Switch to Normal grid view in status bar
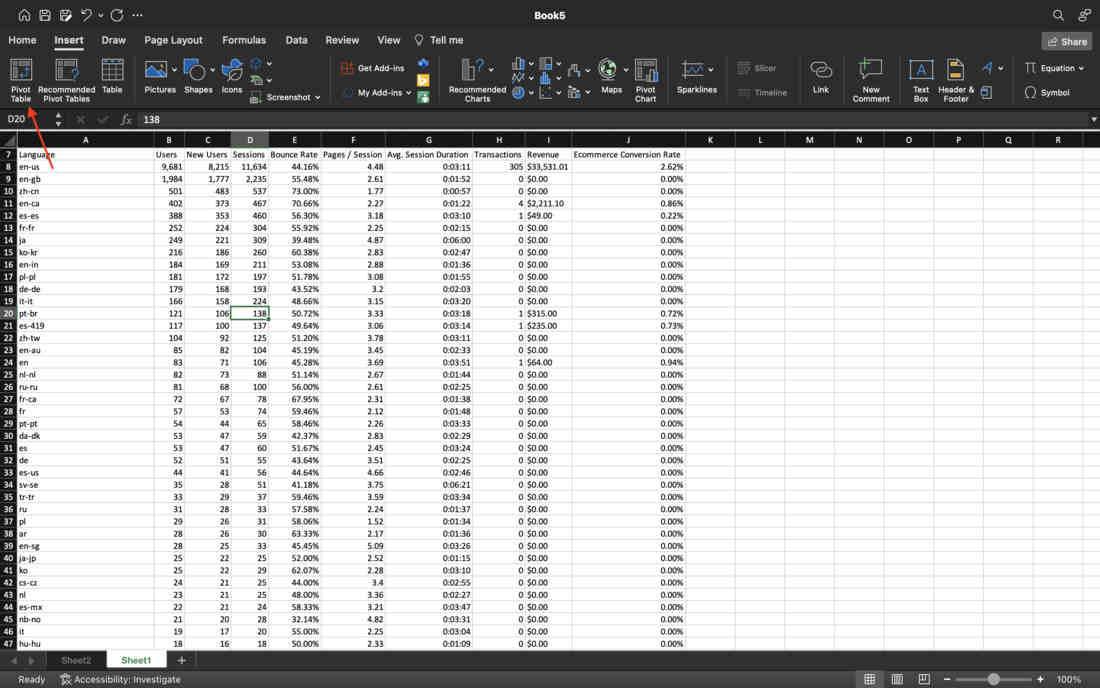 869,679
